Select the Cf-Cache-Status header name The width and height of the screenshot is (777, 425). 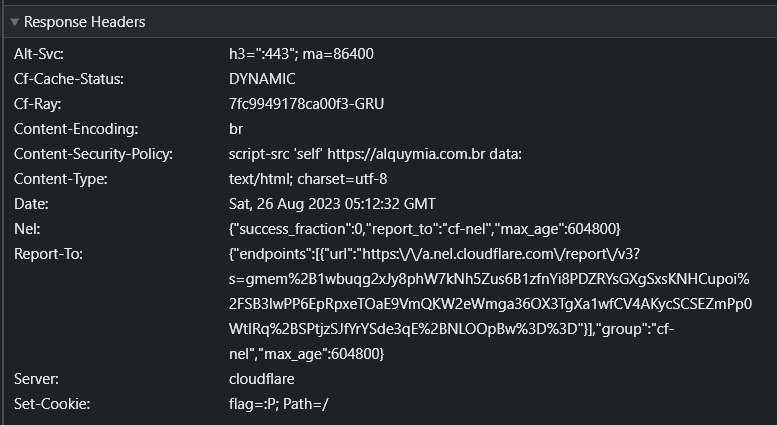click(69, 79)
